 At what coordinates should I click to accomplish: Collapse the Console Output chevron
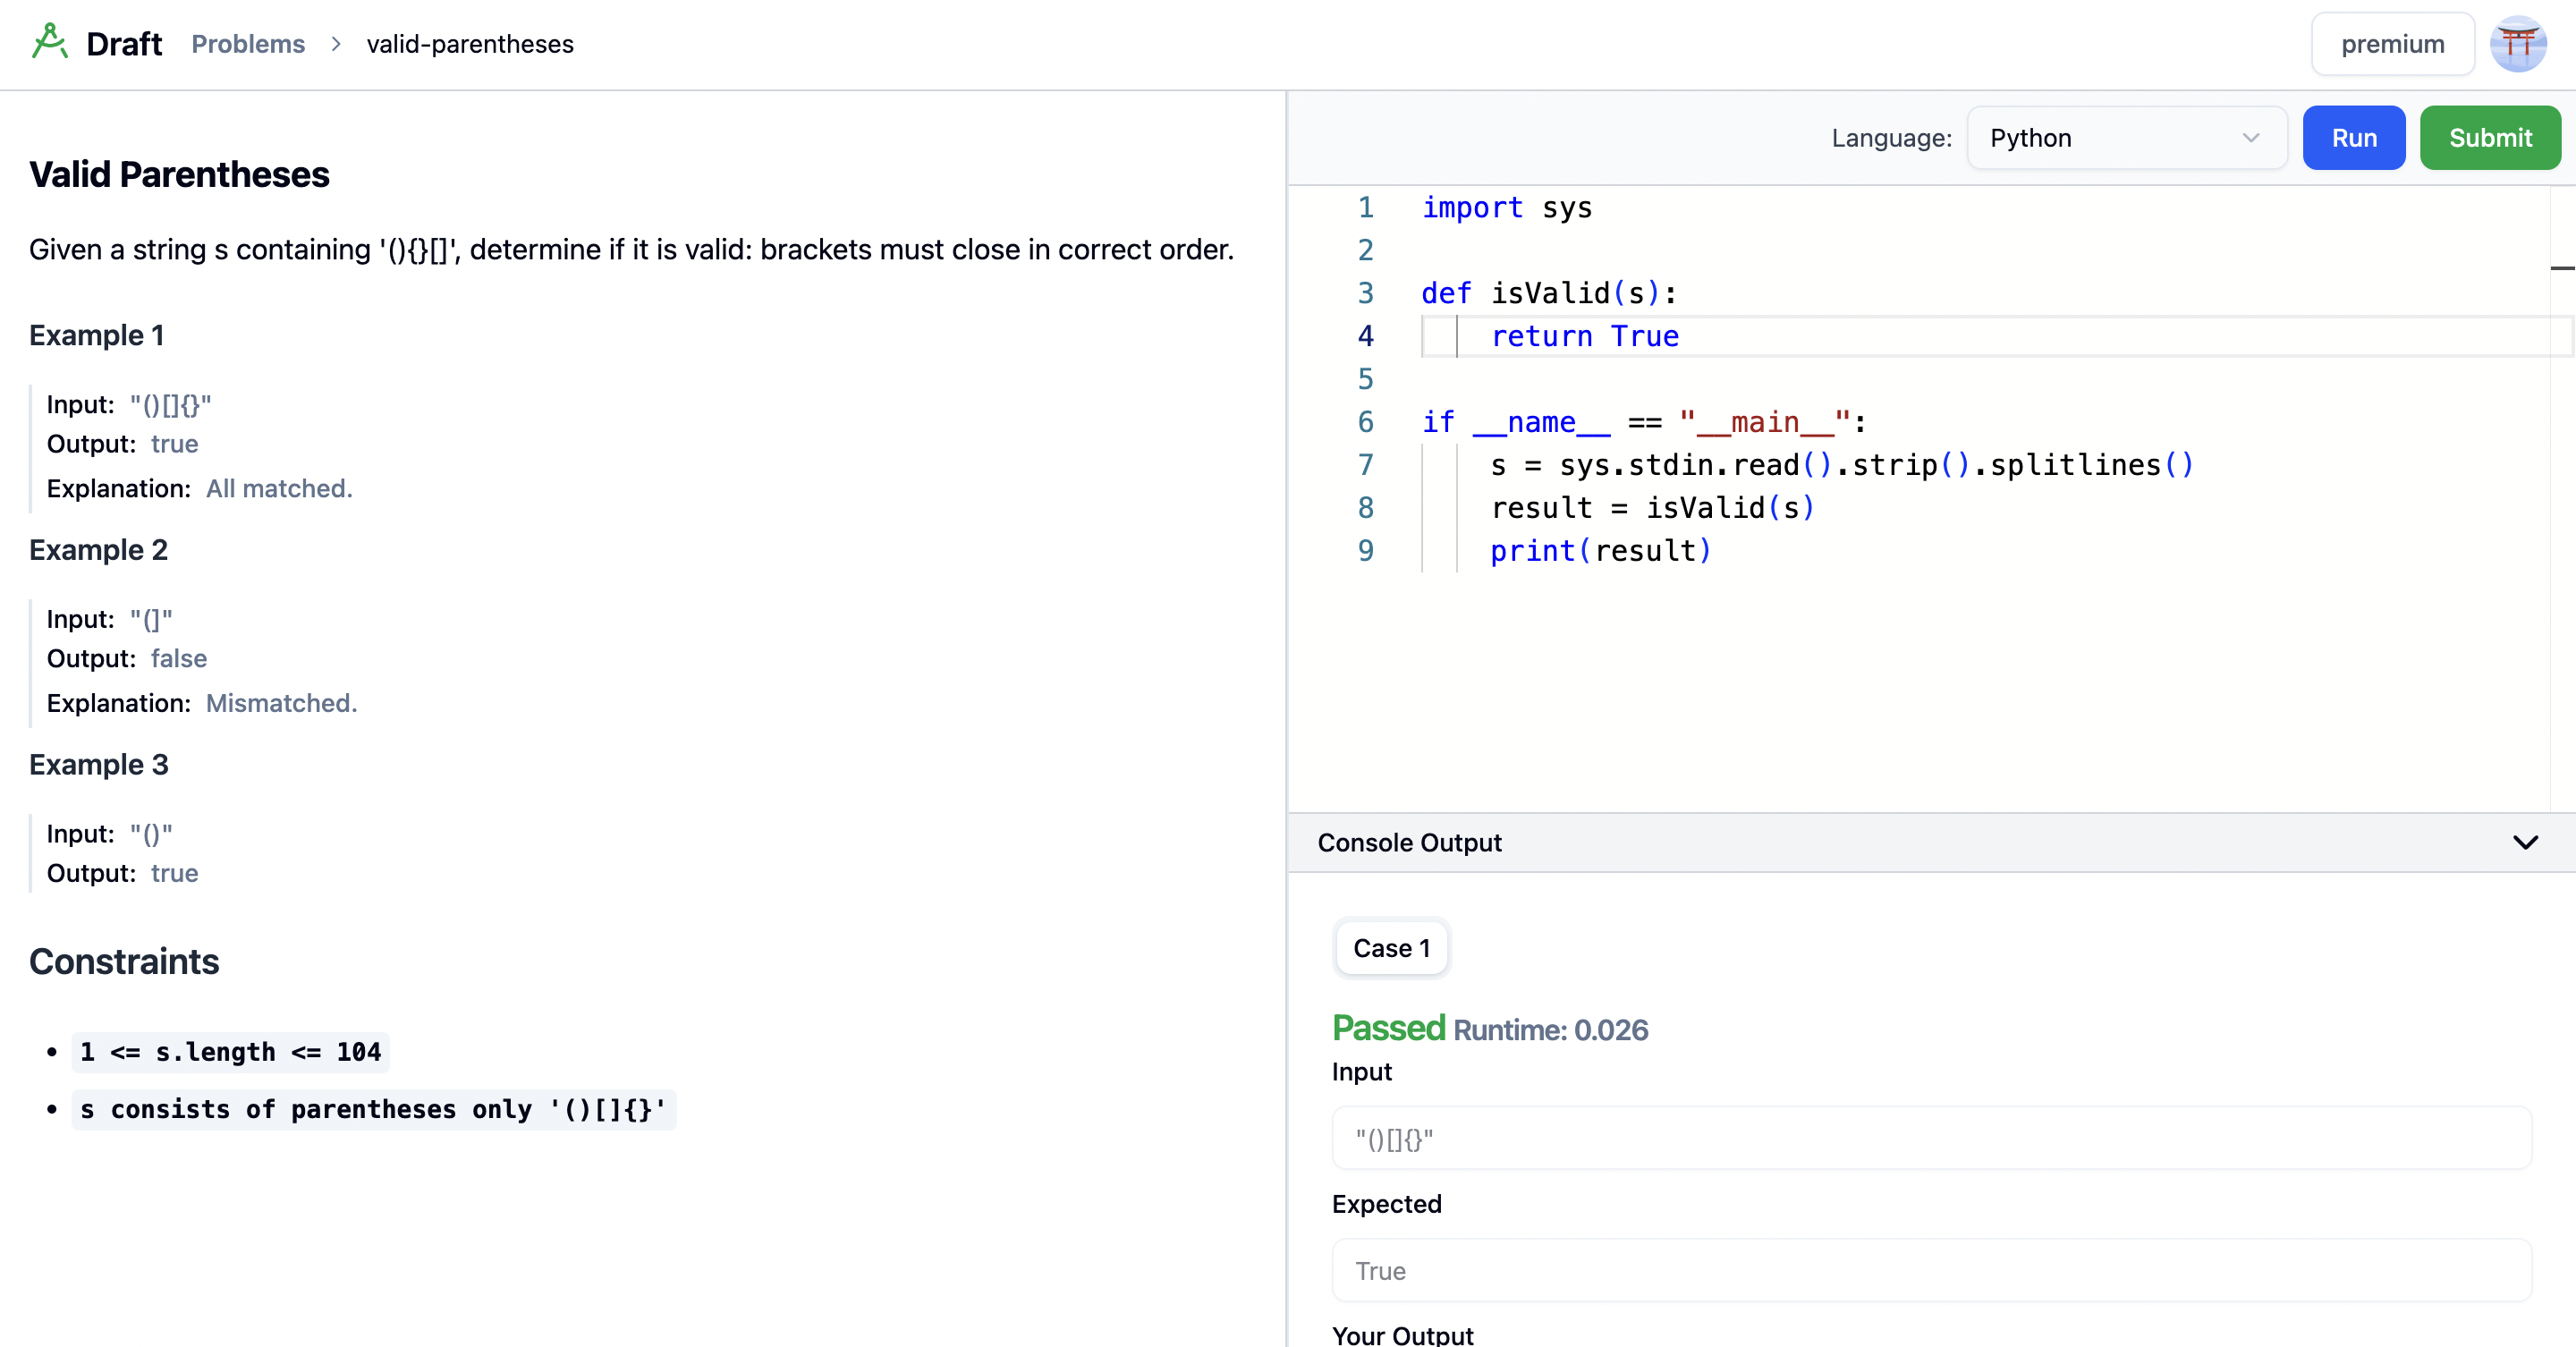2525,842
